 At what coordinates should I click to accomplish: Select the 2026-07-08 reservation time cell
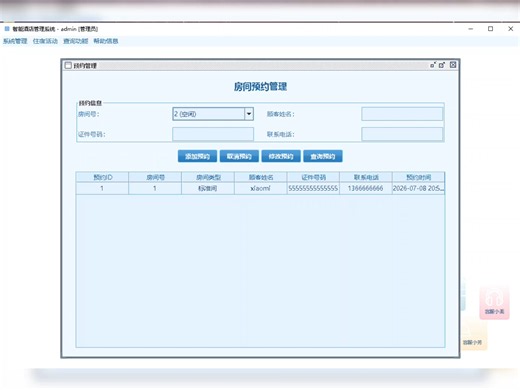[418, 188]
